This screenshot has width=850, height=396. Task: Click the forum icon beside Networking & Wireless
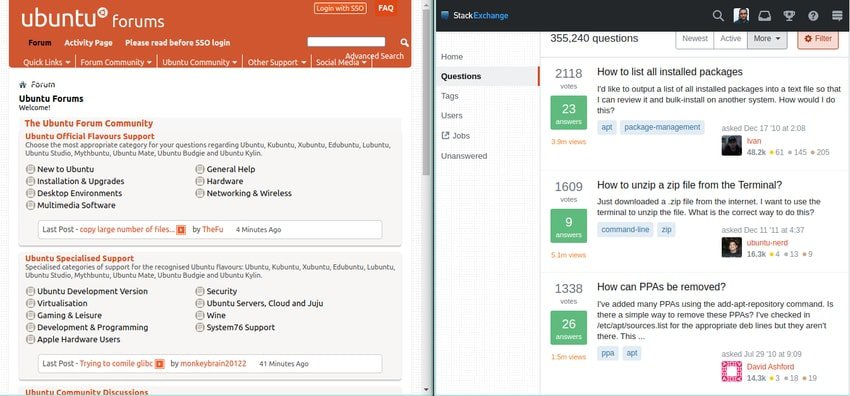point(200,193)
